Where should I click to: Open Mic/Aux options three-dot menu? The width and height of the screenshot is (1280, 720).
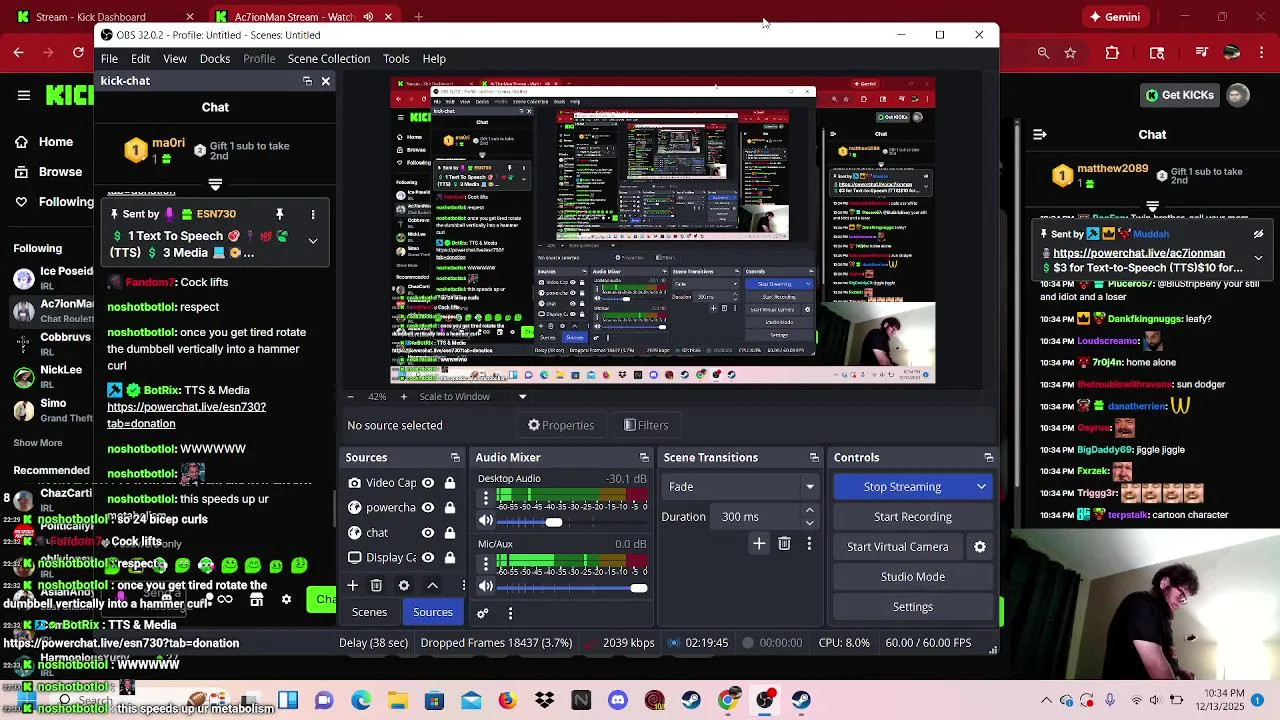486,564
